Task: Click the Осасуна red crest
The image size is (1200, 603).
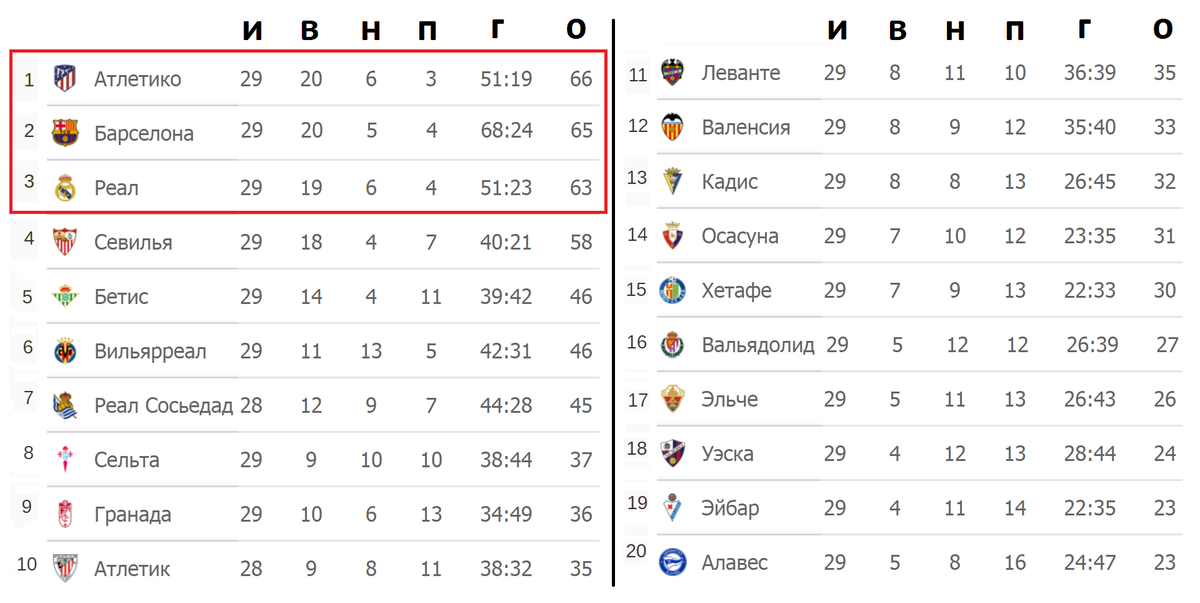Action: [x=672, y=236]
